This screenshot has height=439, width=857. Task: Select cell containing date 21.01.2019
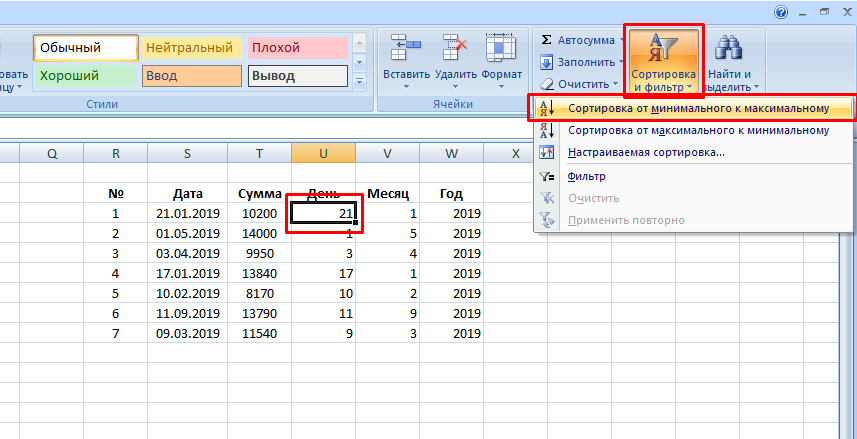click(x=187, y=213)
